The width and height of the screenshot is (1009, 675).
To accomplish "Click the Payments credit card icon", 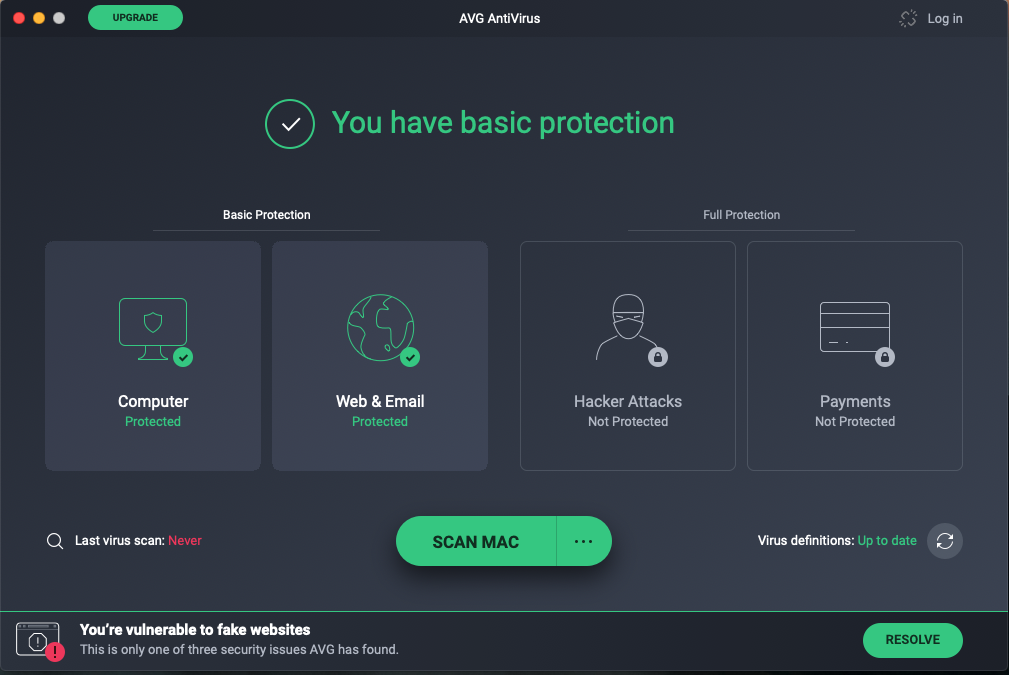I will click(854, 327).
